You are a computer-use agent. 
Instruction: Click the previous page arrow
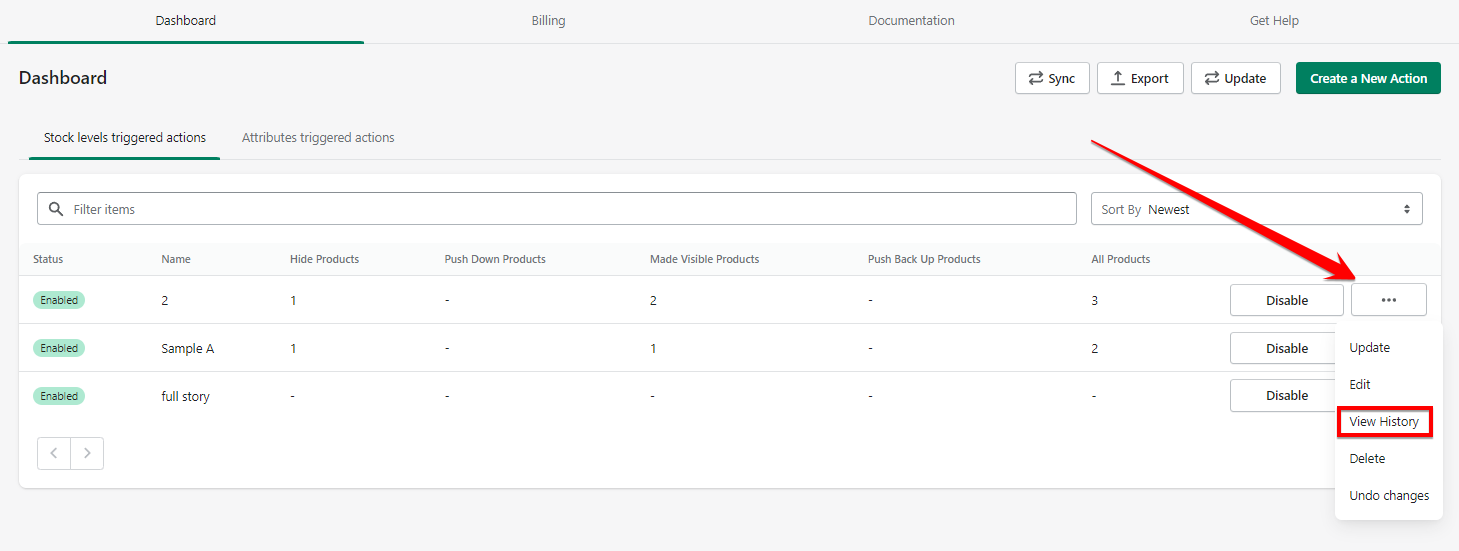click(x=54, y=453)
